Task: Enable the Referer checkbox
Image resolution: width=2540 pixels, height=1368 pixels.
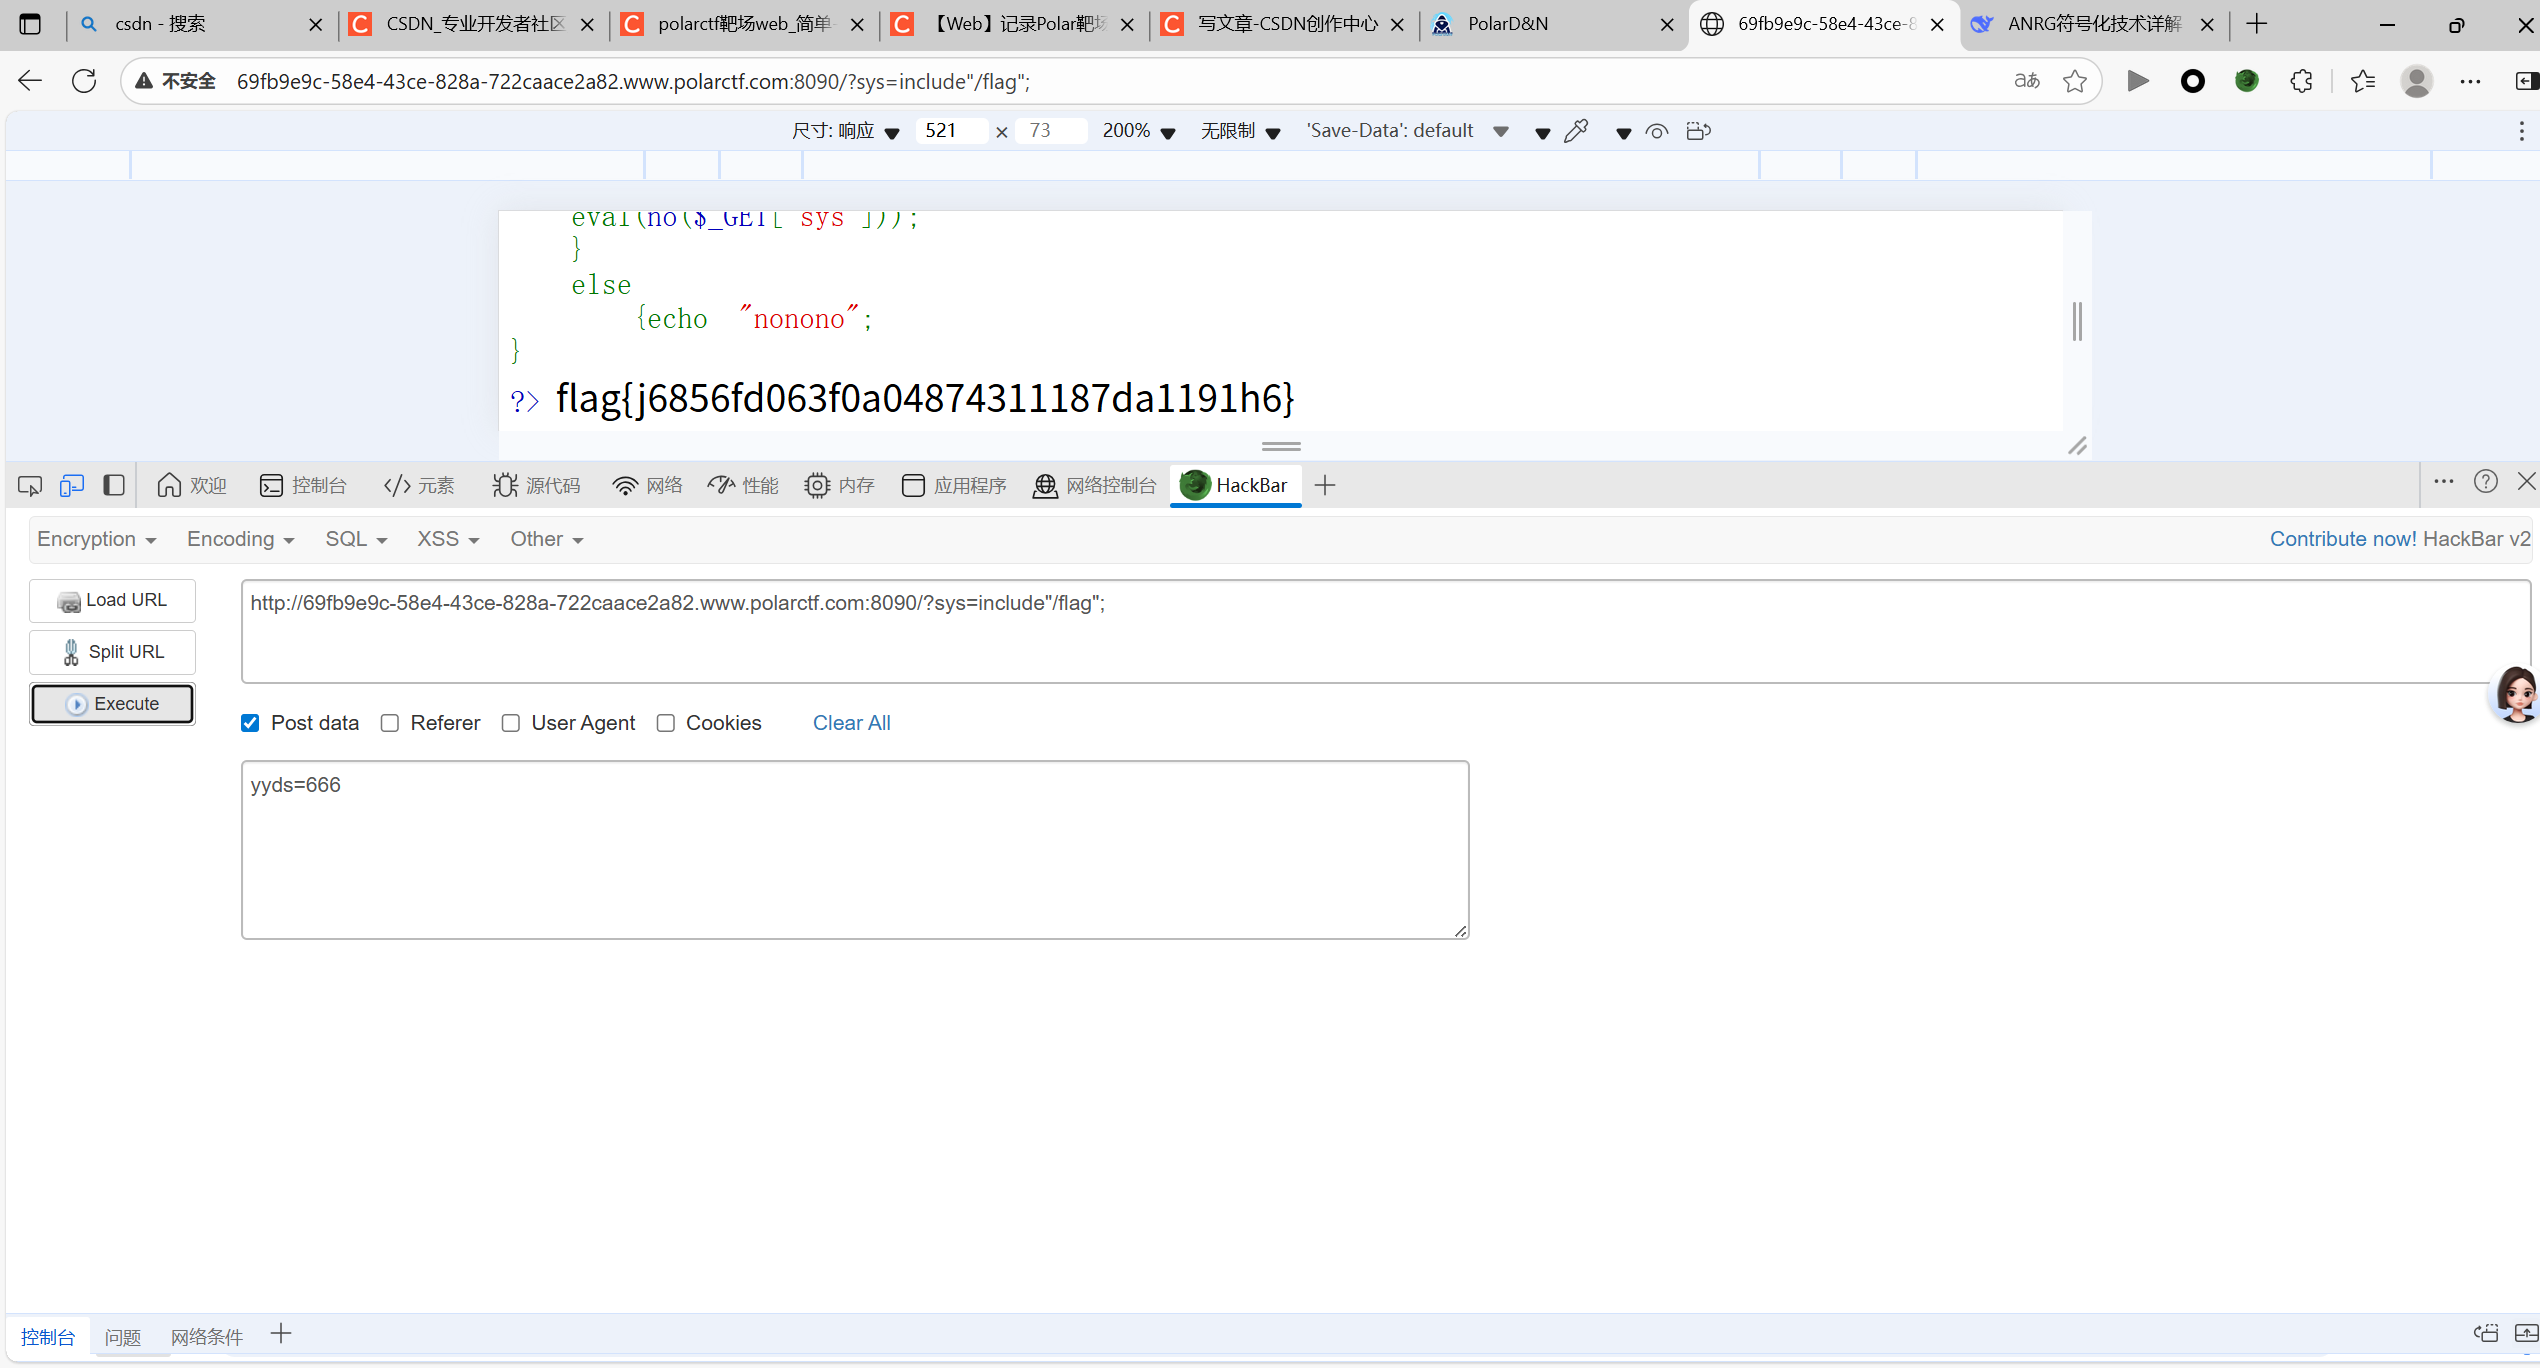Action: tap(390, 723)
